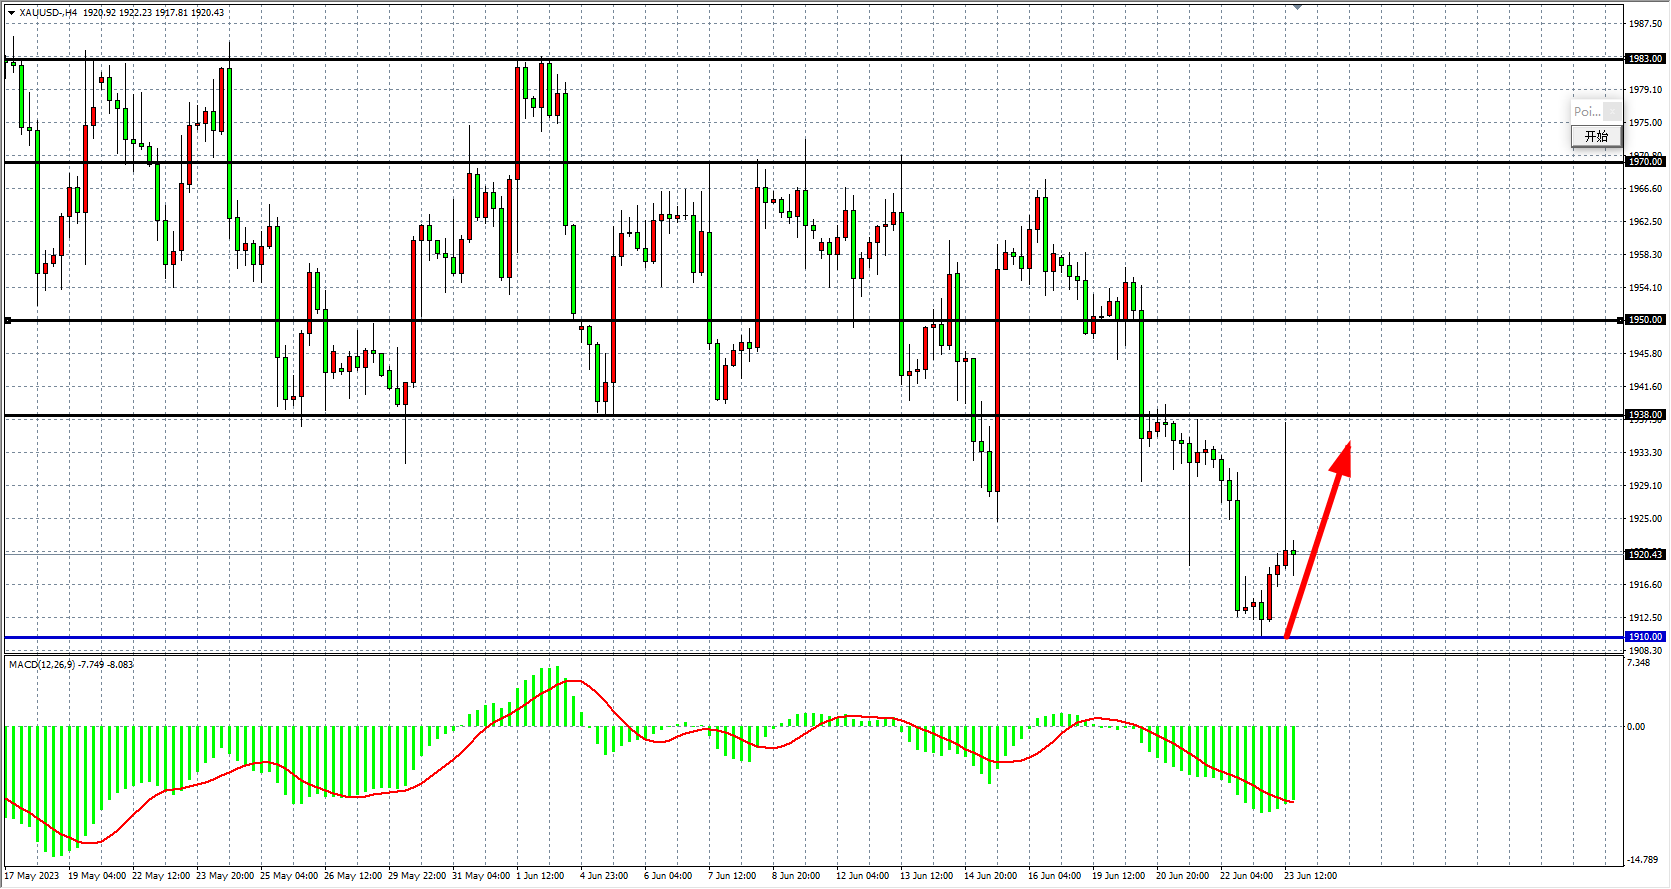This screenshot has height=889, width=1671.
Task: Select the blue horizontal support line
Action: (700, 637)
